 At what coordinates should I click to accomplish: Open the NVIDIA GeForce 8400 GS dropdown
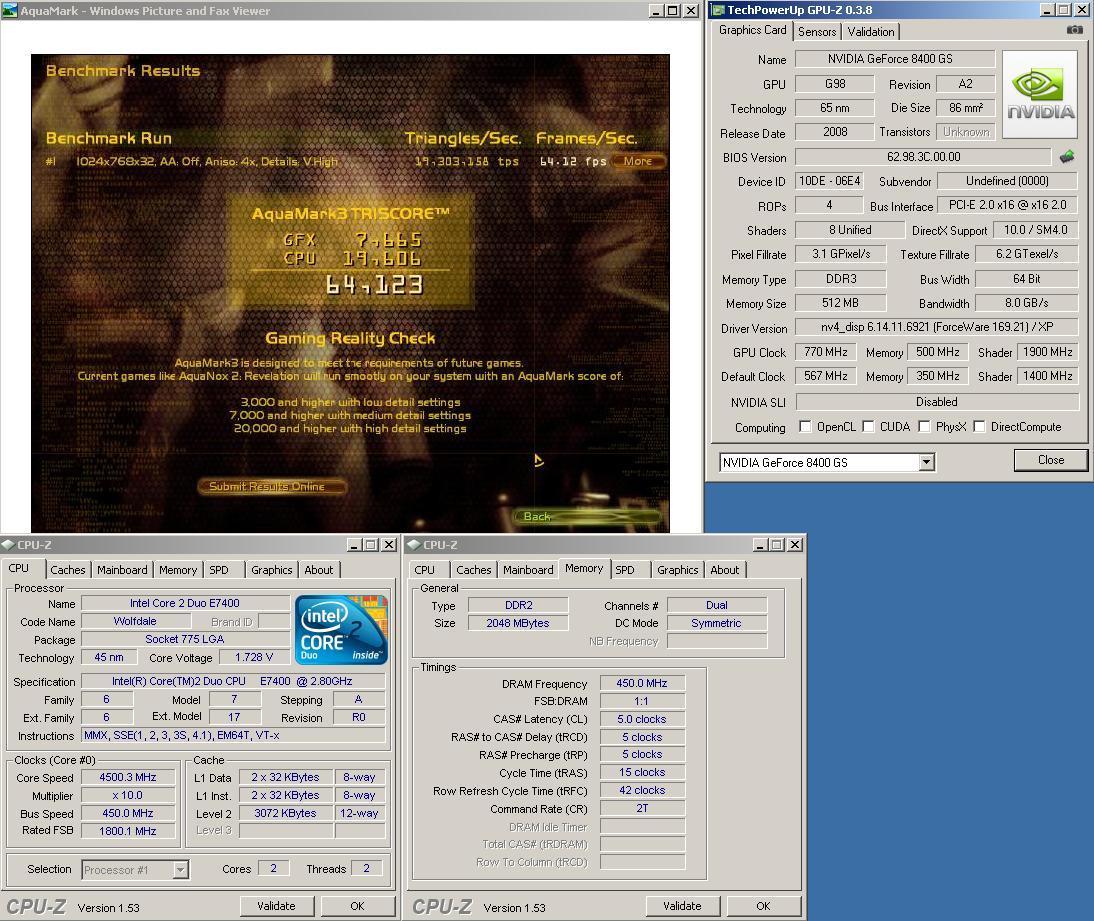927,462
